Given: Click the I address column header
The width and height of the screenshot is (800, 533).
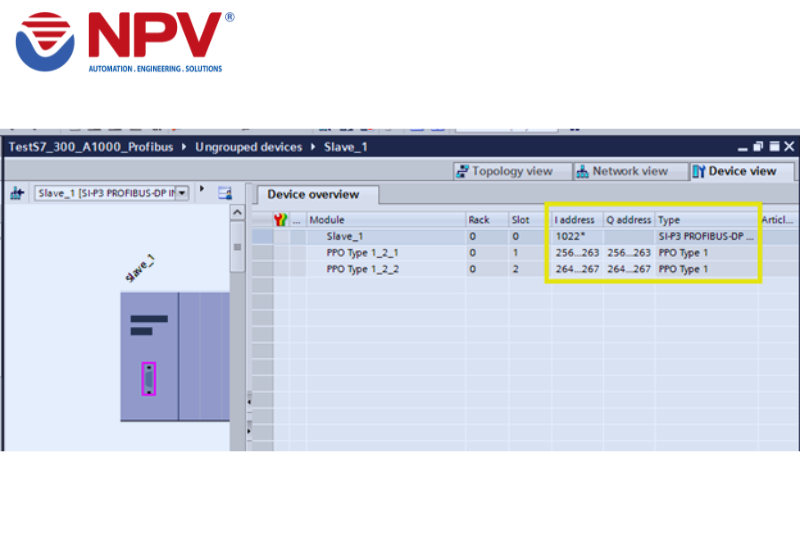Looking at the screenshot, I should 575,219.
